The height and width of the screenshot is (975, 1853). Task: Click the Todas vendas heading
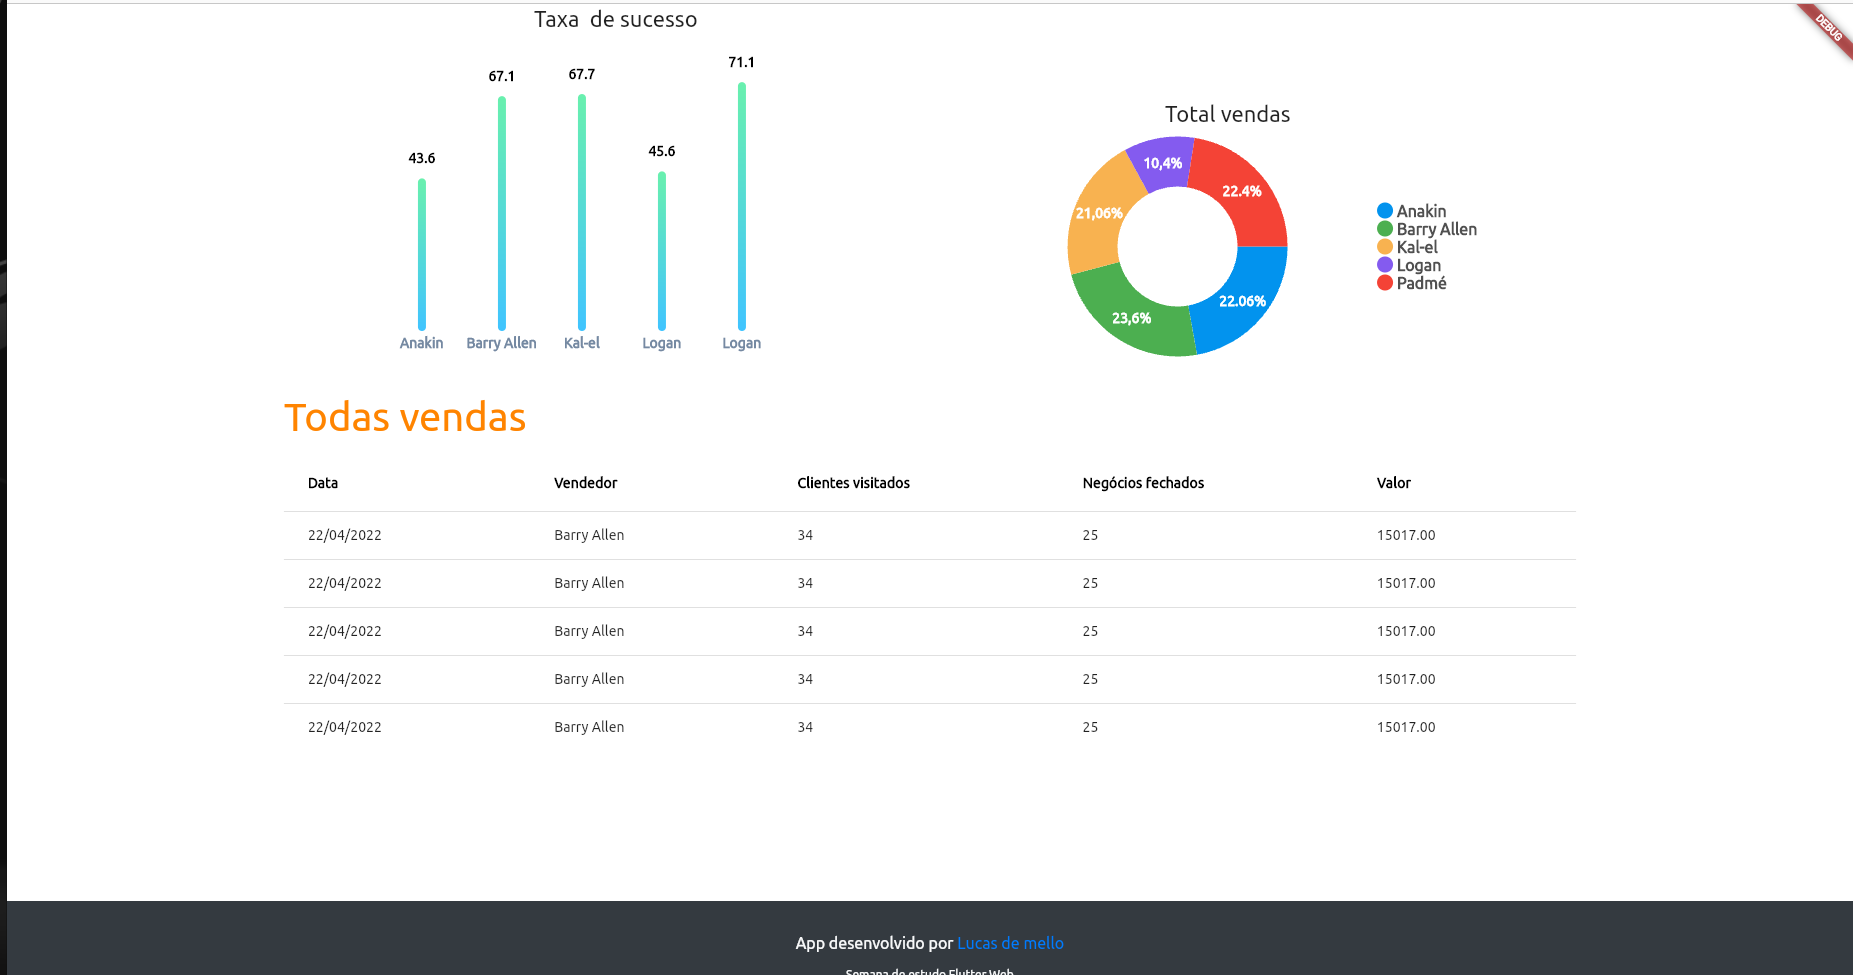click(405, 418)
